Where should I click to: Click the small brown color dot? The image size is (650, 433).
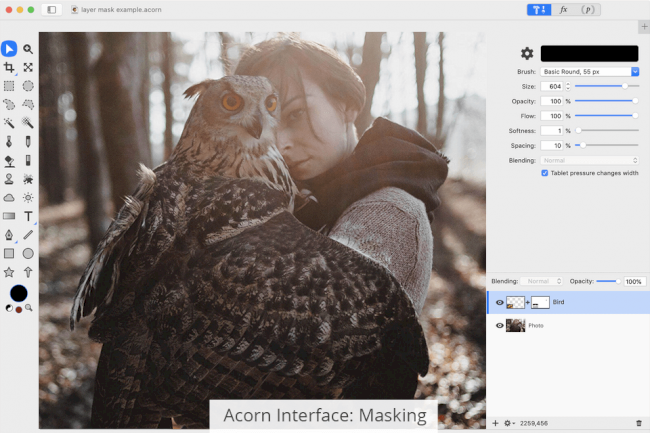tap(19, 309)
